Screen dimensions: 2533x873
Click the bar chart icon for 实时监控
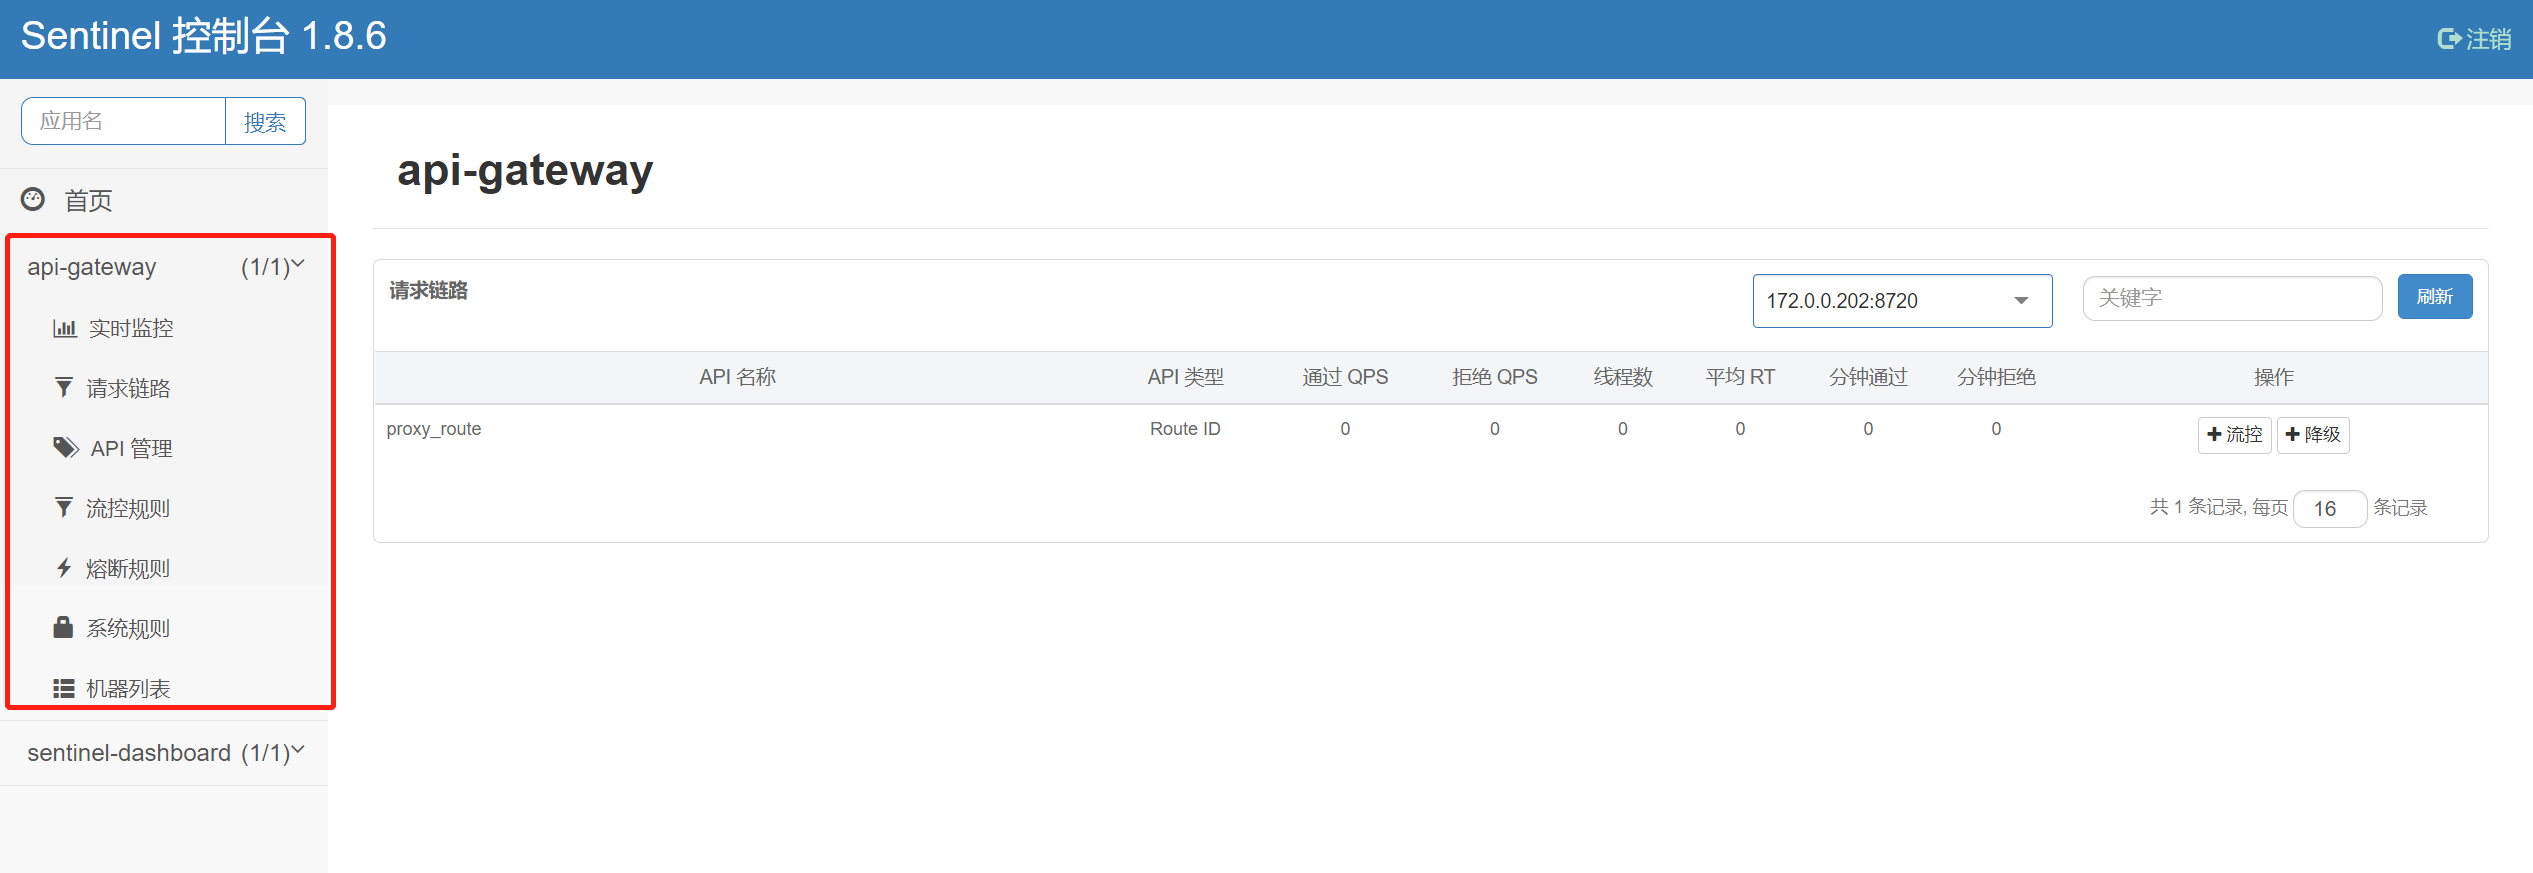pyautogui.click(x=65, y=328)
